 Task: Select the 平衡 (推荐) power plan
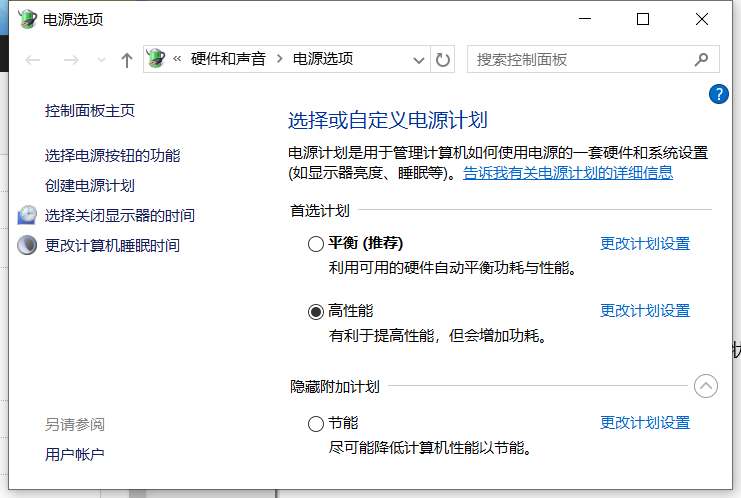[316, 244]
